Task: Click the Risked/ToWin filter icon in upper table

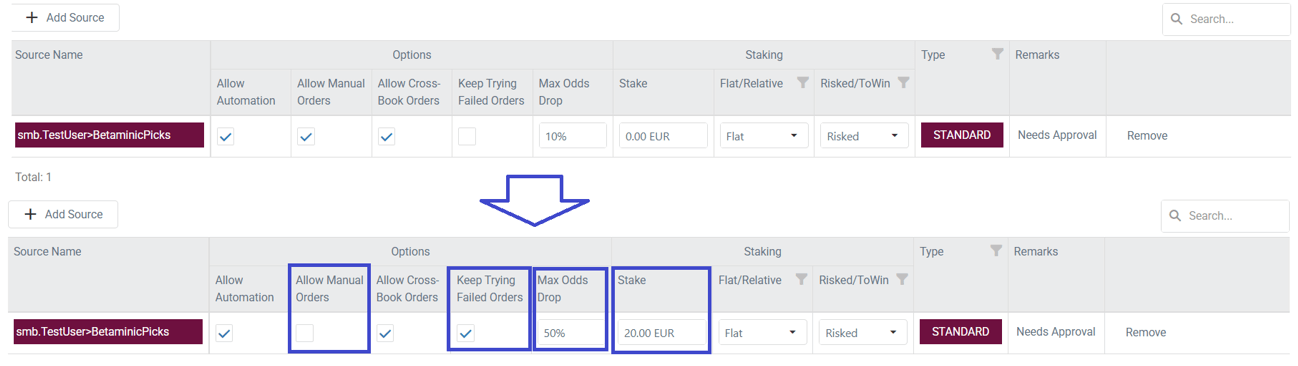Action: click(x=904, y=83)
